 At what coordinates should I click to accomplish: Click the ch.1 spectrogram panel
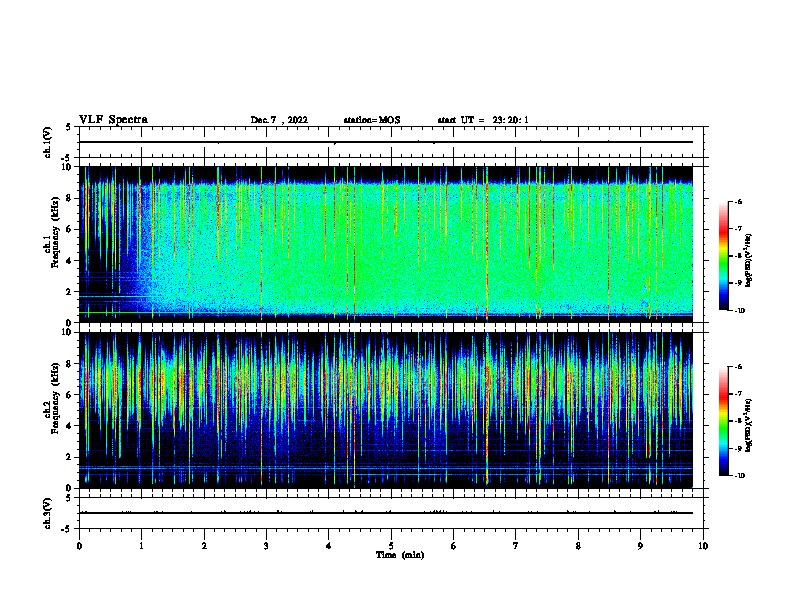pyautogui.click(x=386, y=244)
